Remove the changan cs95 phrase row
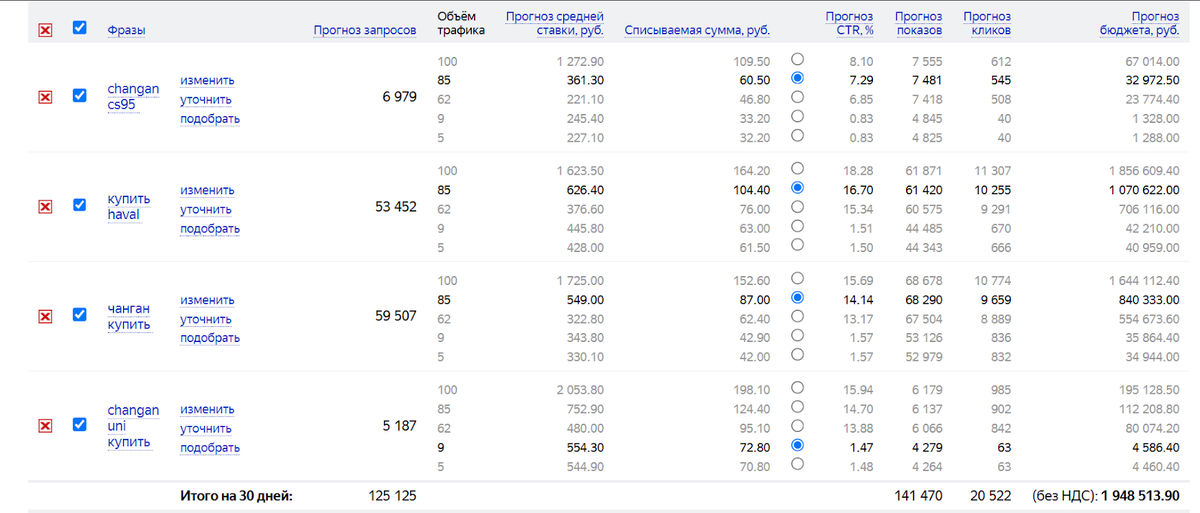The width and height of the screenshot is (1200, 513). (x=45, y=97)
